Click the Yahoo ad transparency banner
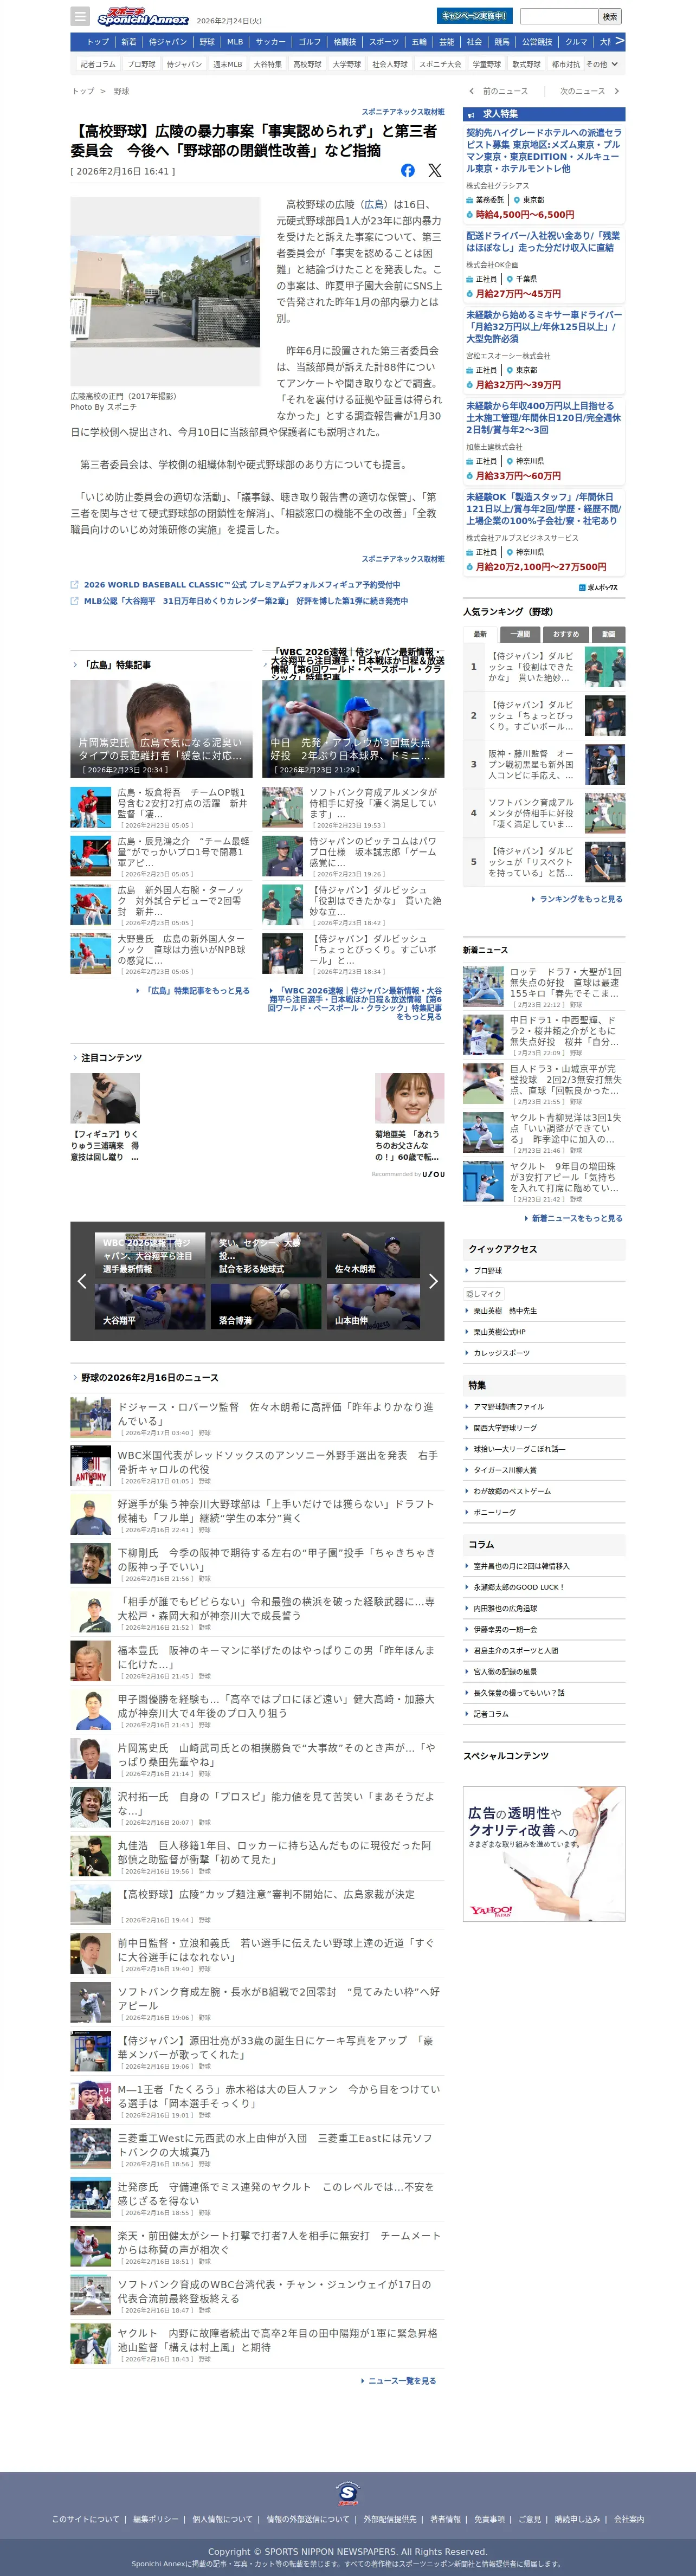This screenshot has width=696, height=2576. [544, 1854]
